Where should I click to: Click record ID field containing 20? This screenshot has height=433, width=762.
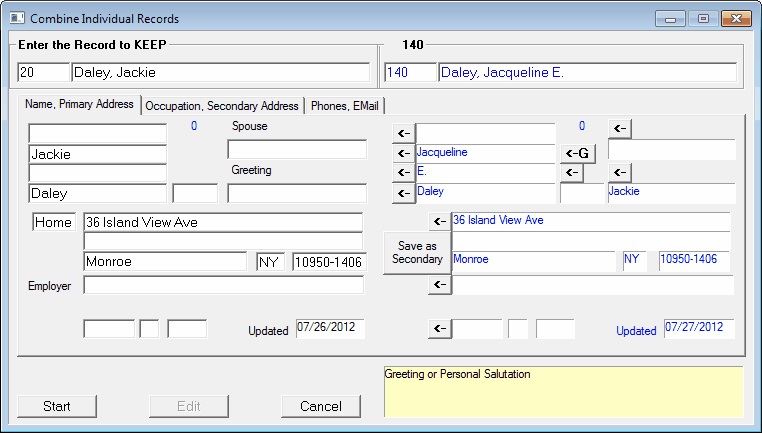(x=43, y=72)
